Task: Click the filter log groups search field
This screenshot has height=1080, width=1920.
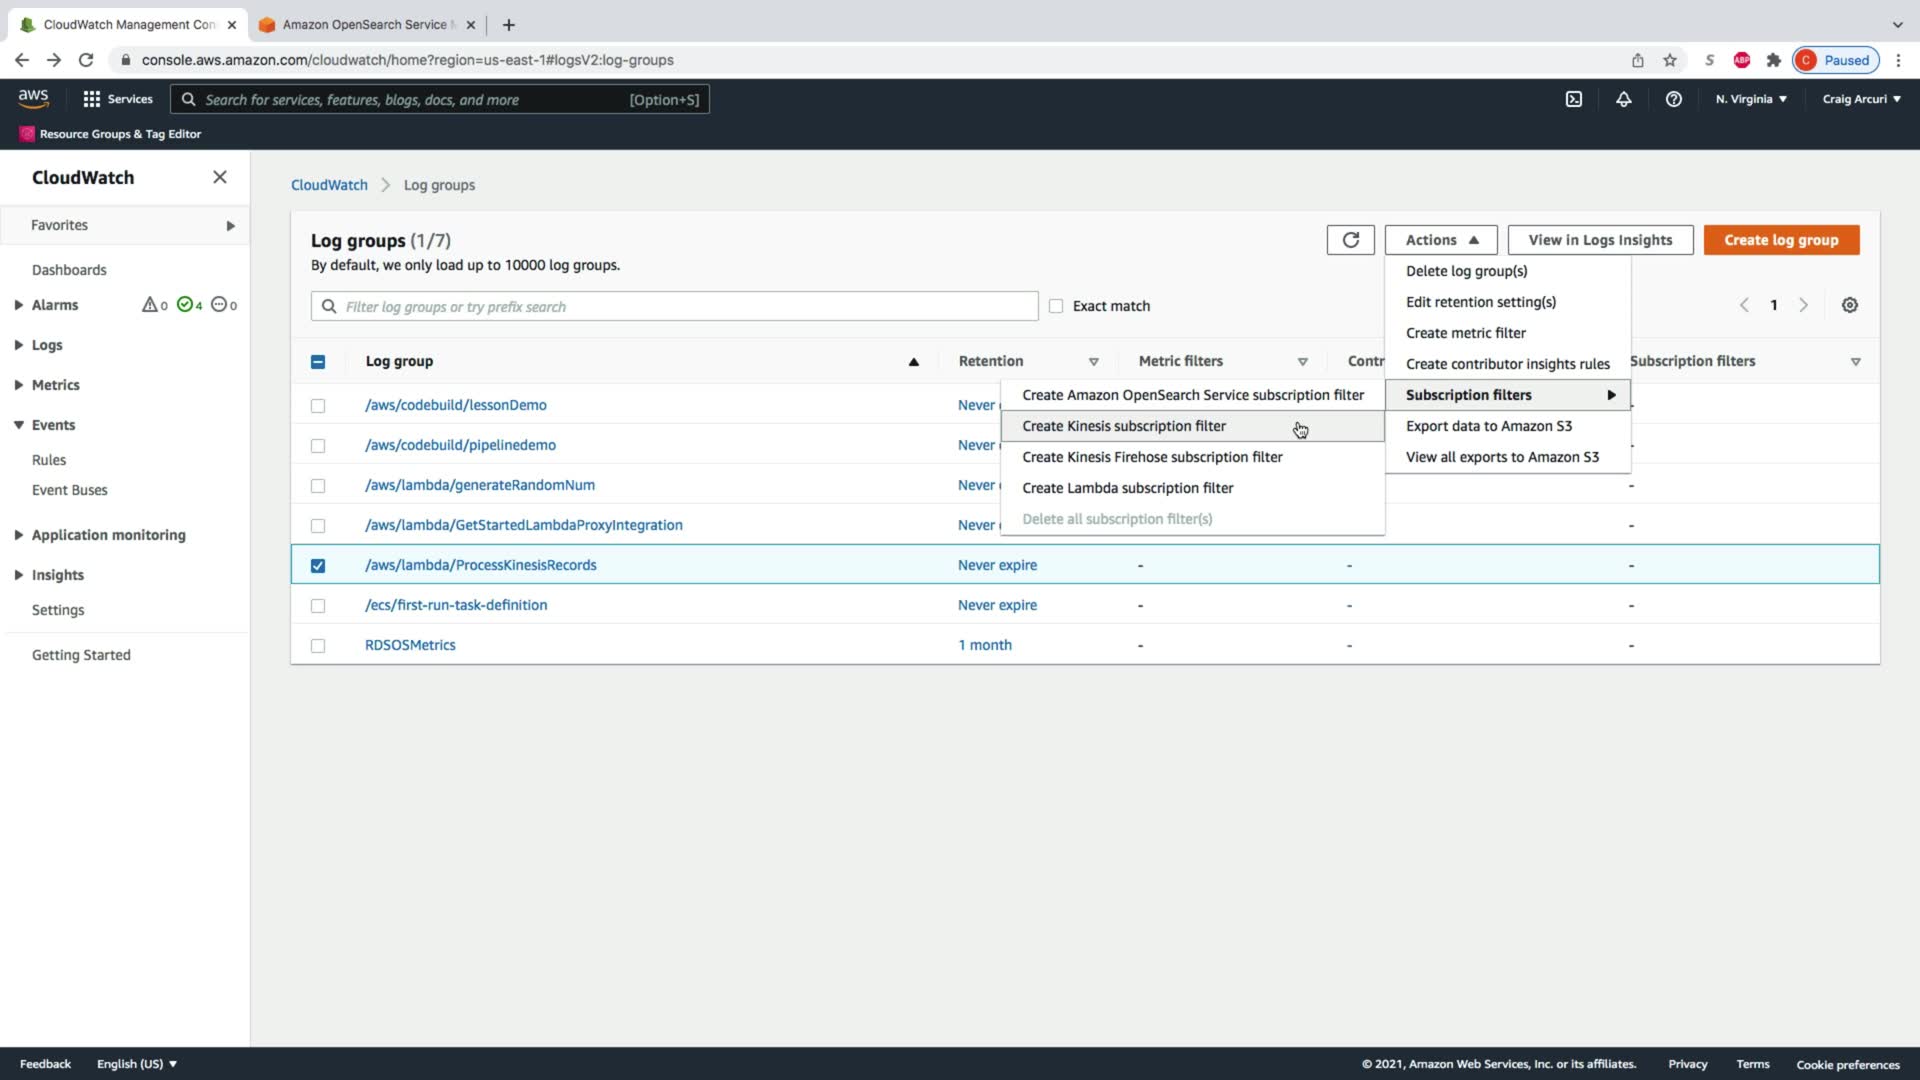Action: [675, 307]
